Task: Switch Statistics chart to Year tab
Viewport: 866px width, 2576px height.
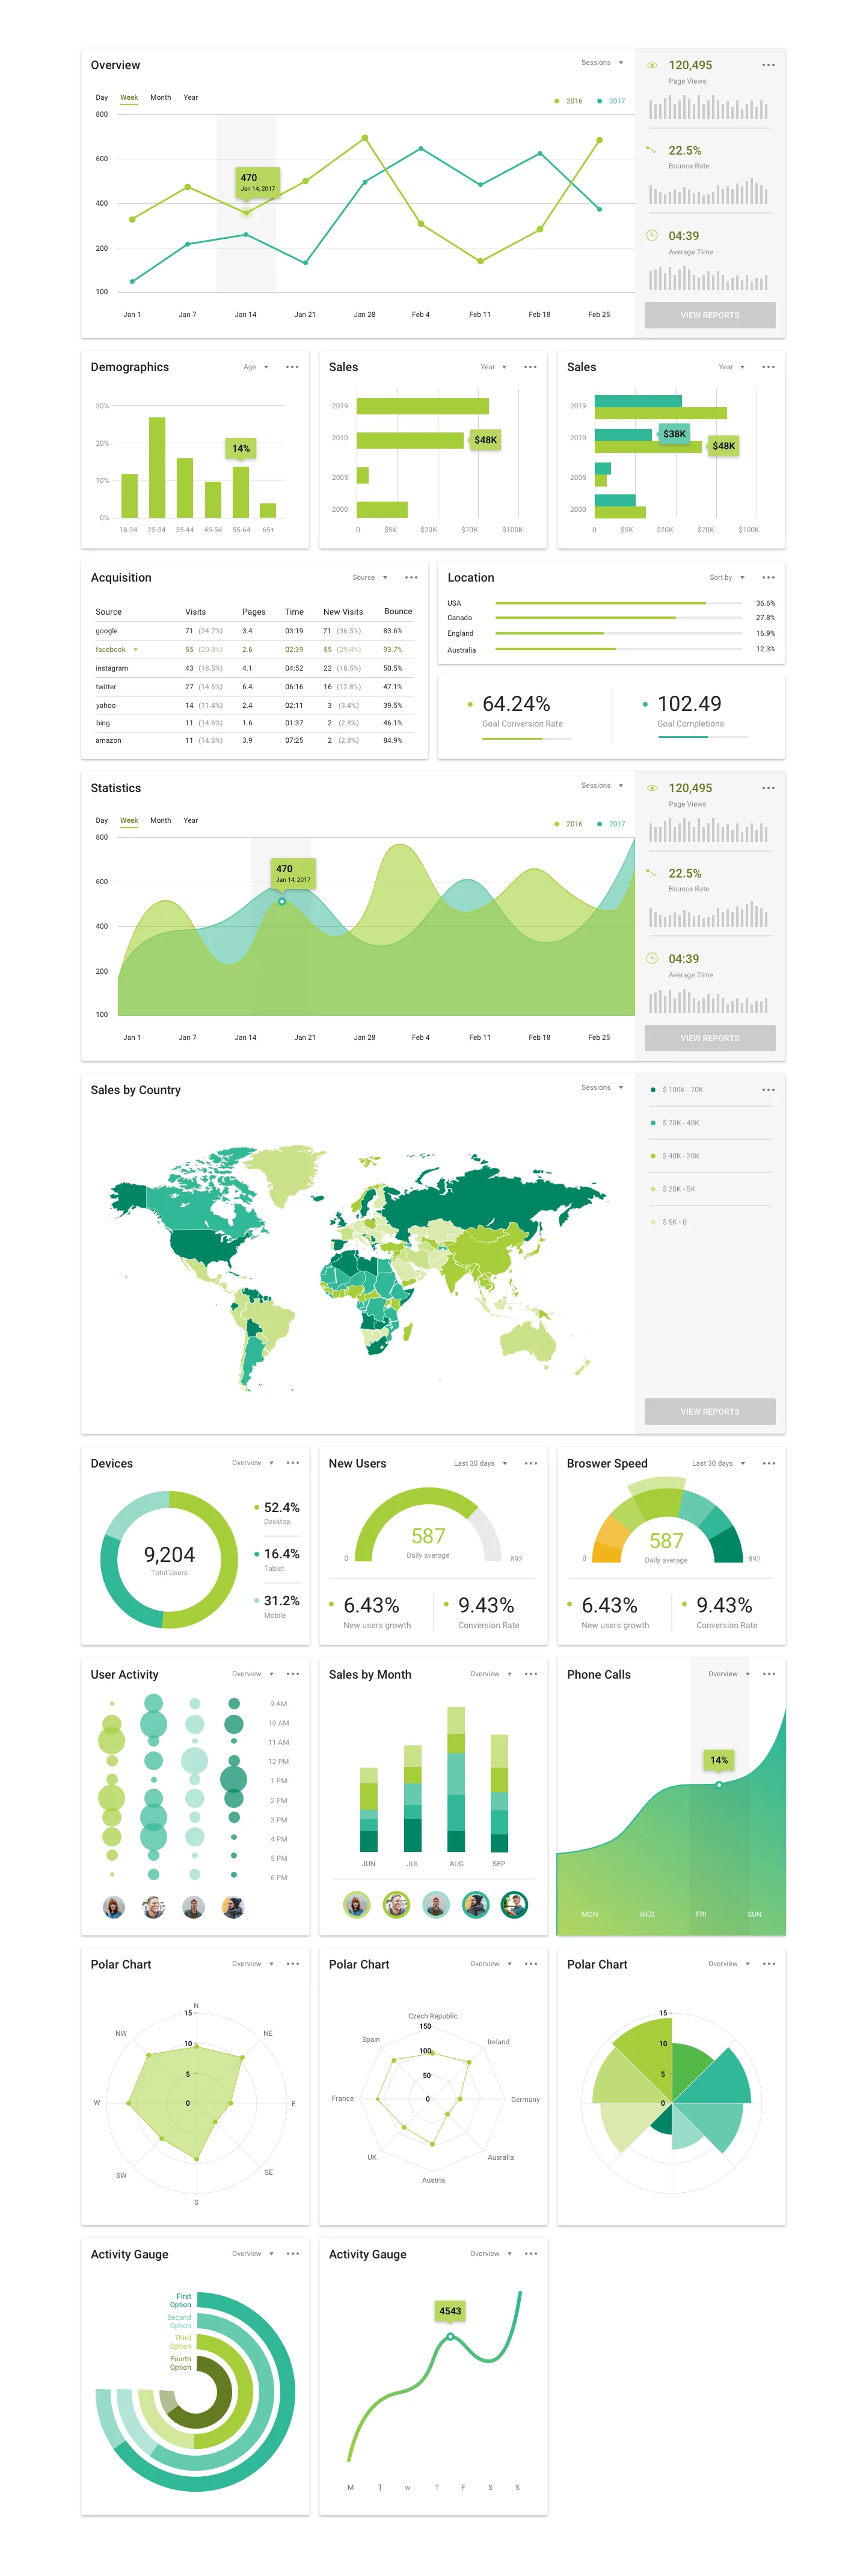Action: point(190,821)
